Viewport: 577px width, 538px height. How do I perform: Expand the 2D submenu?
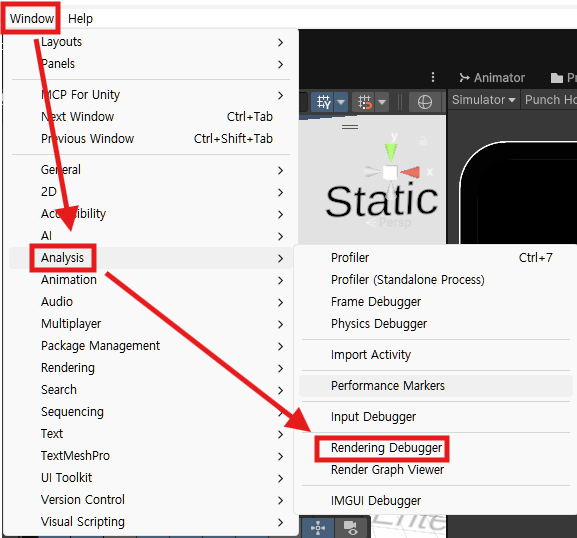(x=151, y=192)
